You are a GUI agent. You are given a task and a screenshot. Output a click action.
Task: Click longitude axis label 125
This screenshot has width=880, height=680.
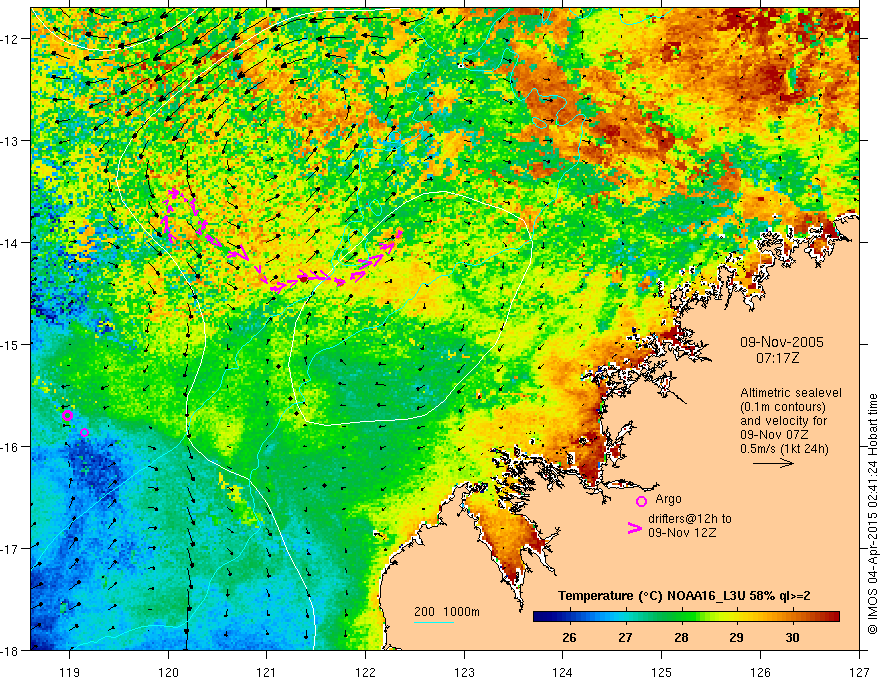[662, 672]
